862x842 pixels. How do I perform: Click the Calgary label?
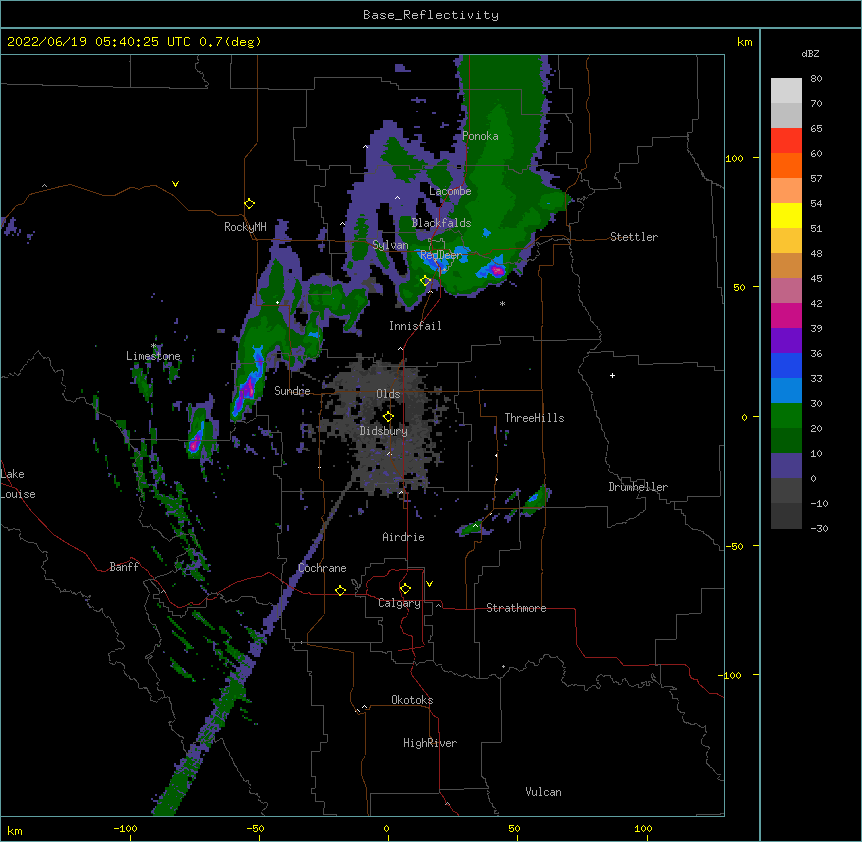tap(400, 603)
